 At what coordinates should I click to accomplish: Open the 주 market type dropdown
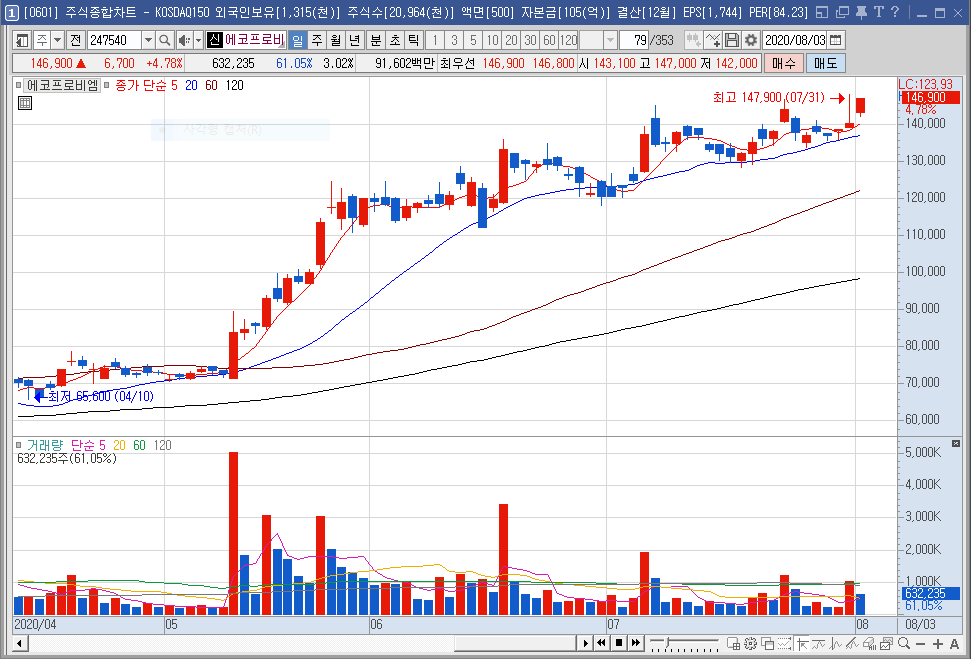coord(58,40)
